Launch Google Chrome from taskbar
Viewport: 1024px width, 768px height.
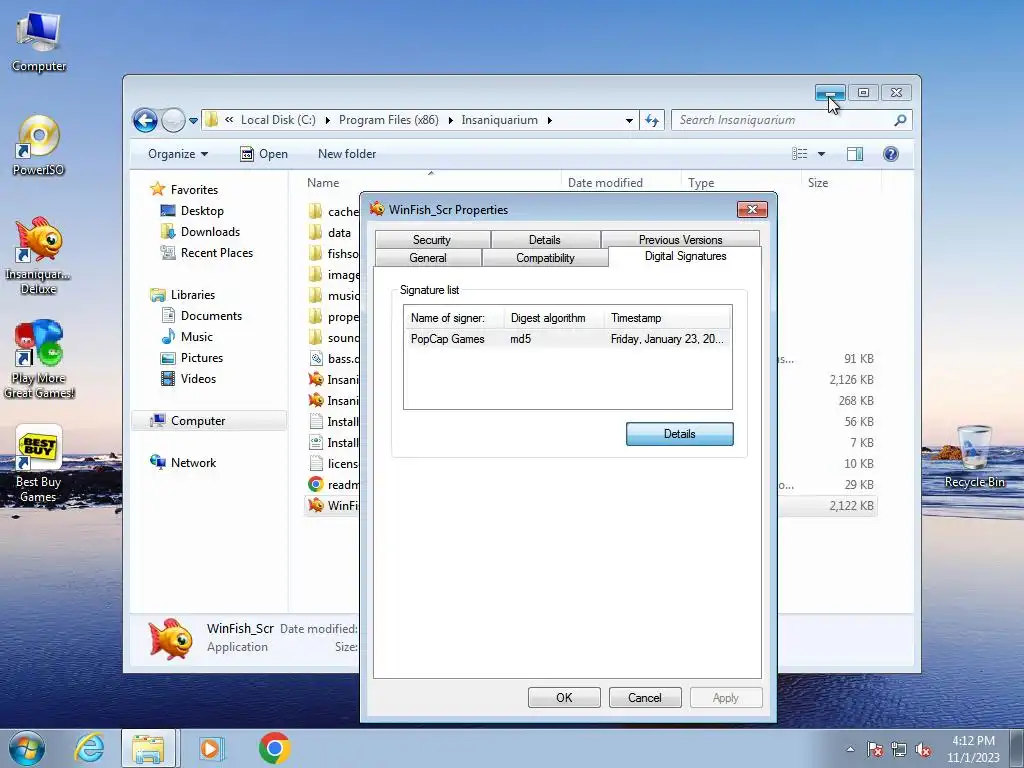coord(274,748)
